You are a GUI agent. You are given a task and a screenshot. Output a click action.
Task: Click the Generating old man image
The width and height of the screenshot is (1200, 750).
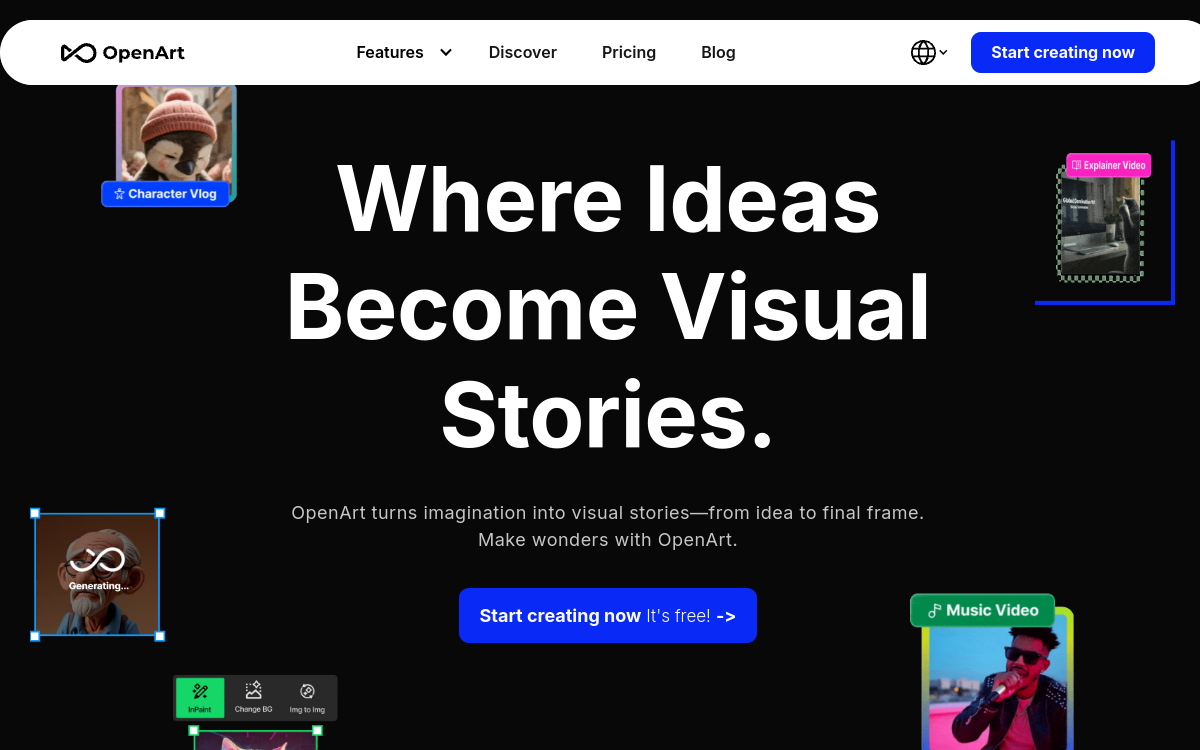coord(97,574)
